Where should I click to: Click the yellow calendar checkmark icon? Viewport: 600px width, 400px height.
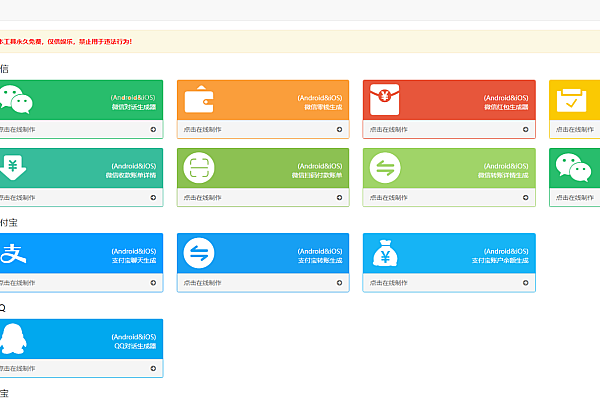pyautogui.click(x=570, y=99)
